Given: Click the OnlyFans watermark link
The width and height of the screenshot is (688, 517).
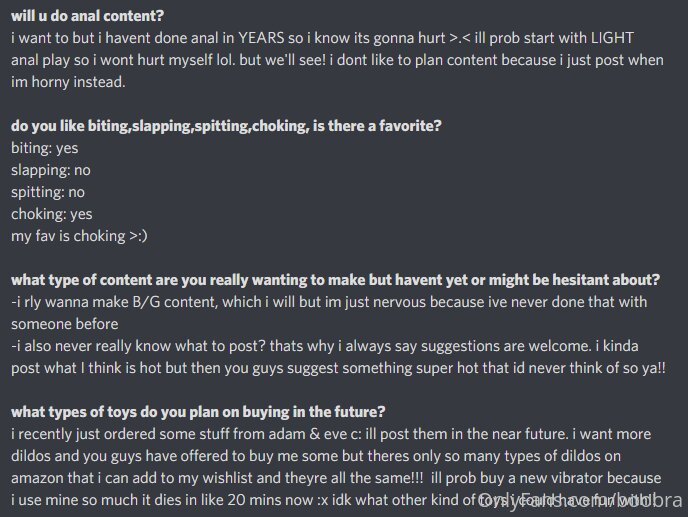Looking at the screenshot, I should [x=580, y=501].
